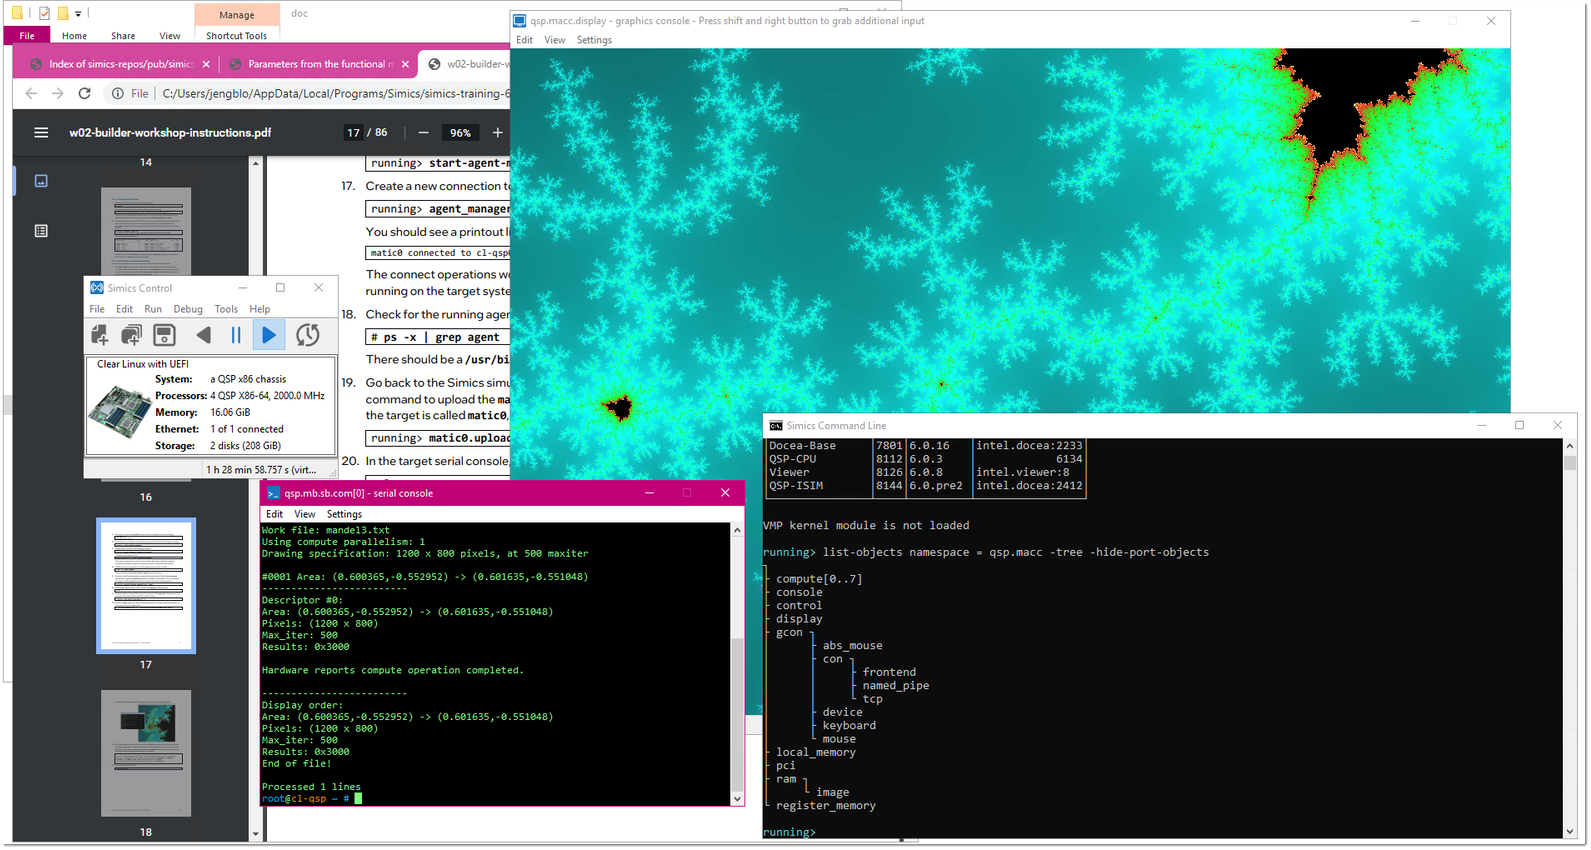Screen dimensions: 1591x850
Task: Zoom out the PDF with minus button
Action: click(x=424, y=133)
